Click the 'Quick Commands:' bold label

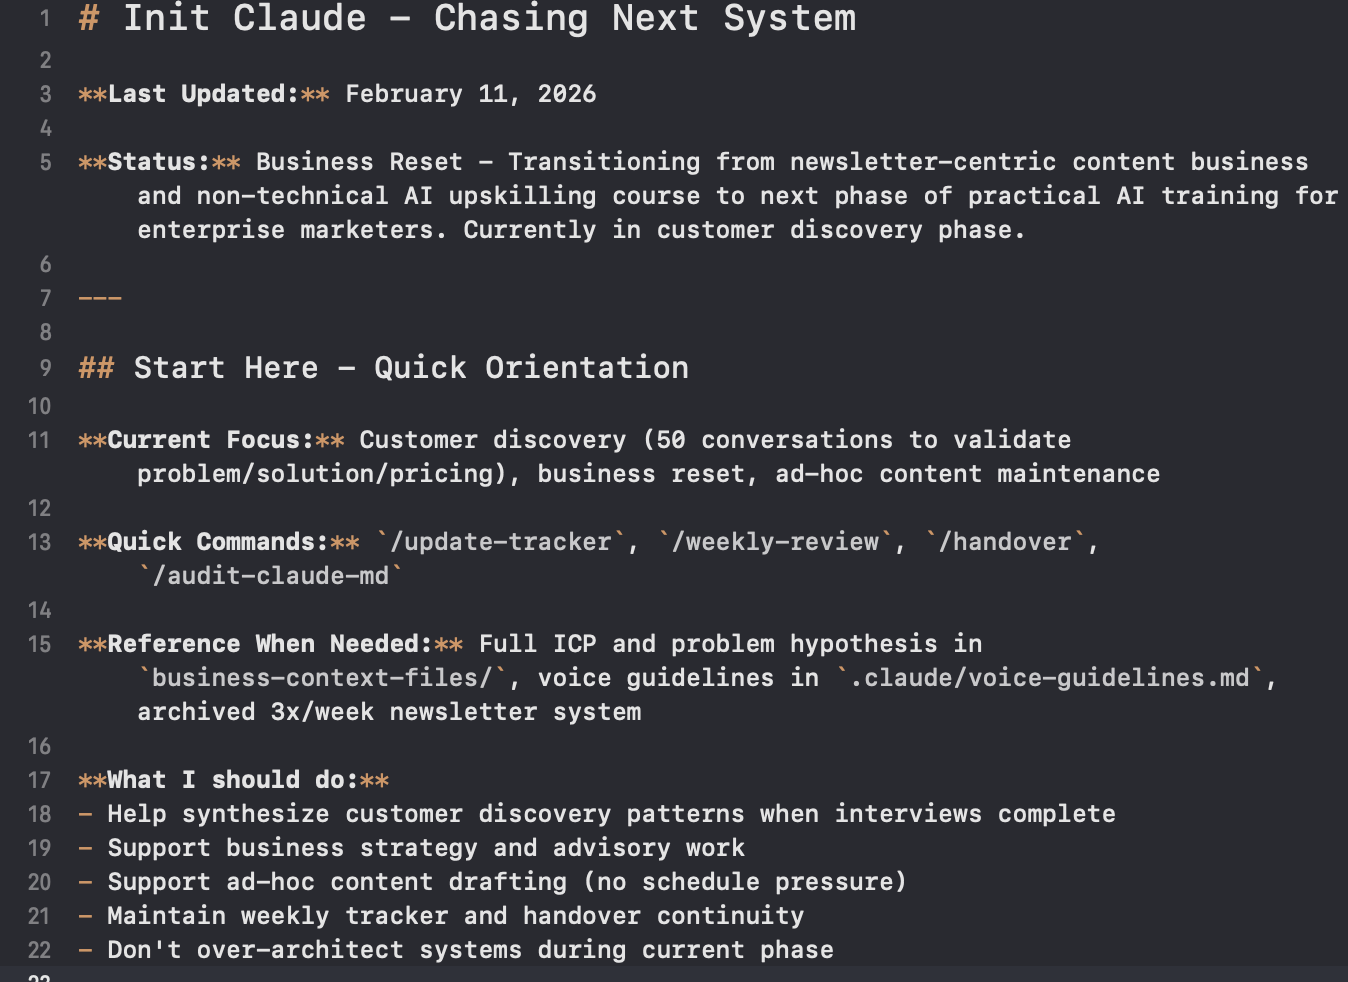pos(217,542)
